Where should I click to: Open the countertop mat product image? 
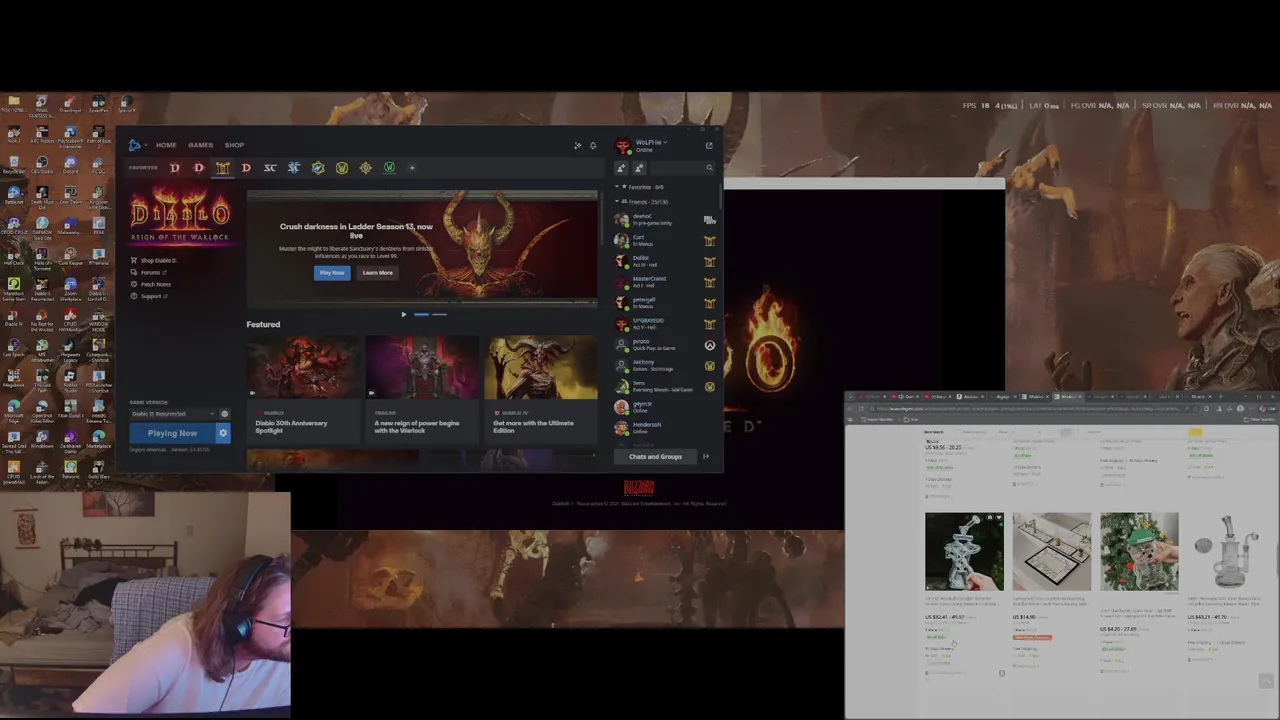tap(1051, 551)
